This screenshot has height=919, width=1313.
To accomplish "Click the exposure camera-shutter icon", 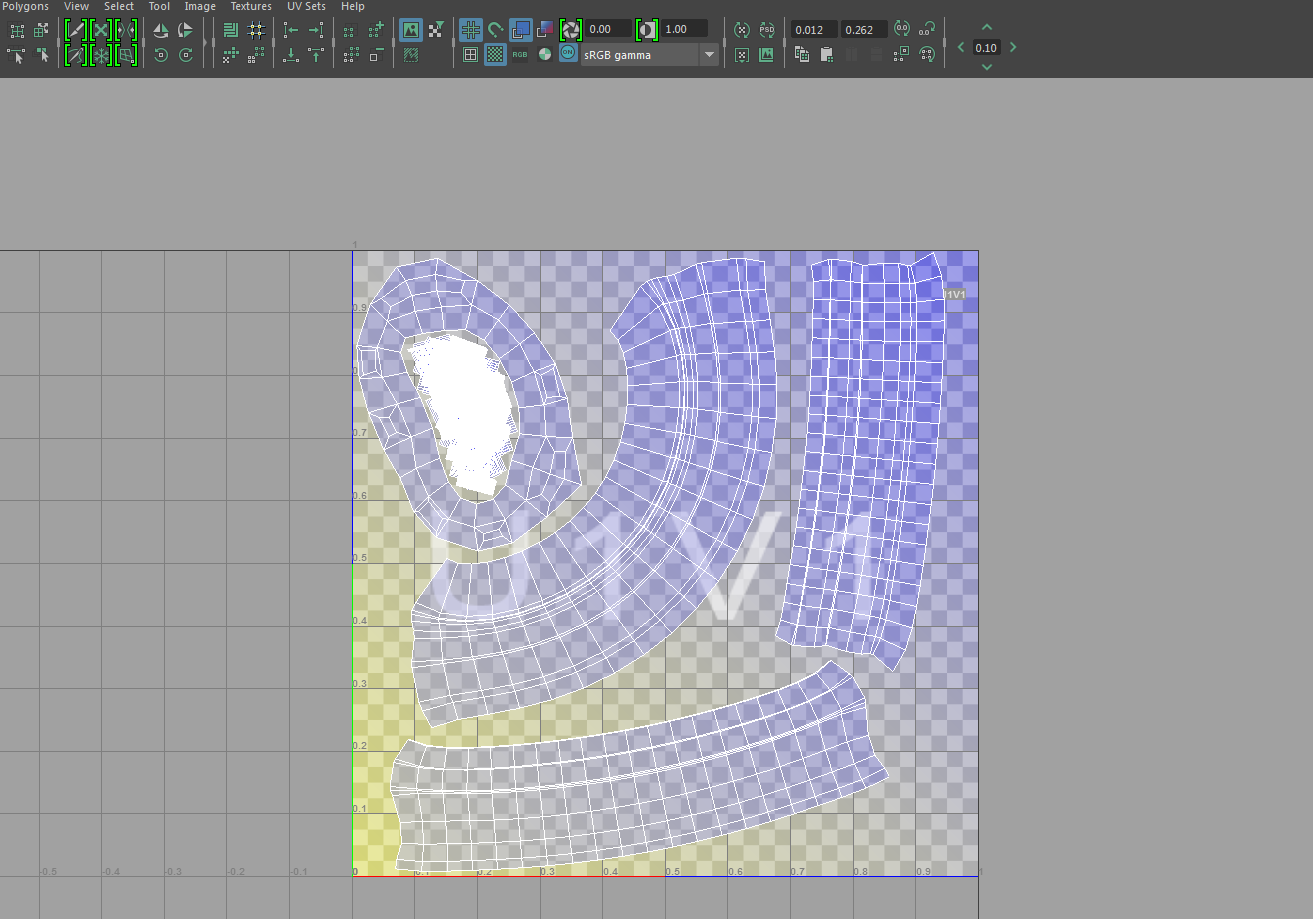I will click(571, 29).
